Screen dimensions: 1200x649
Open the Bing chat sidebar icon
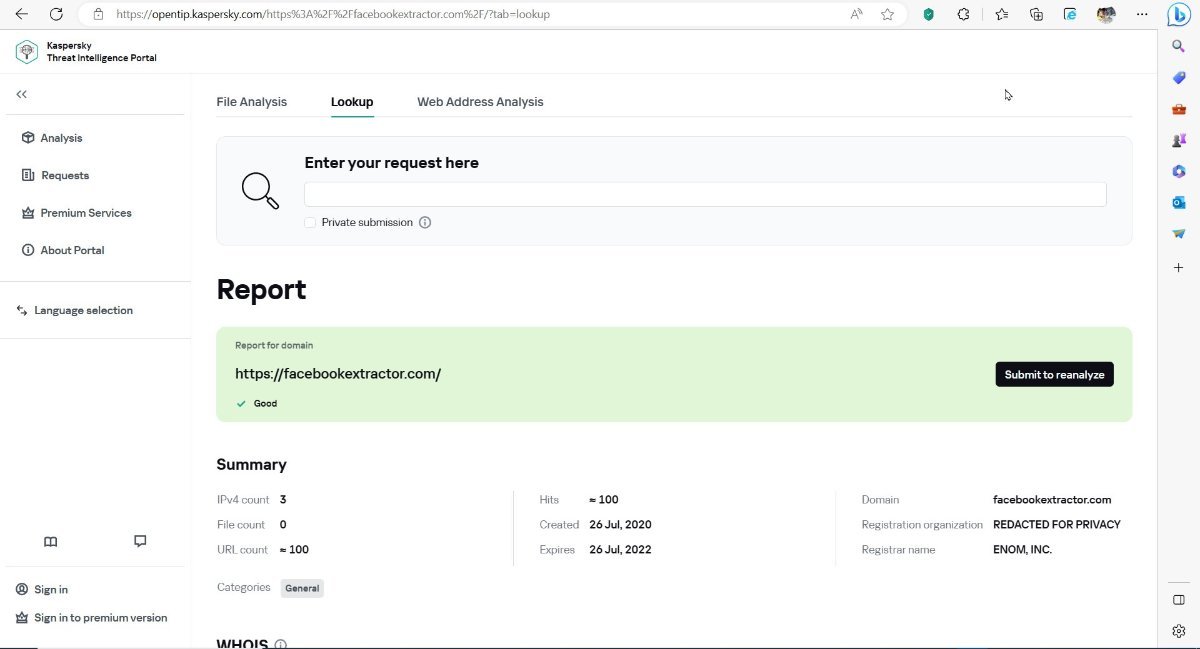(x=1179, y=14)
